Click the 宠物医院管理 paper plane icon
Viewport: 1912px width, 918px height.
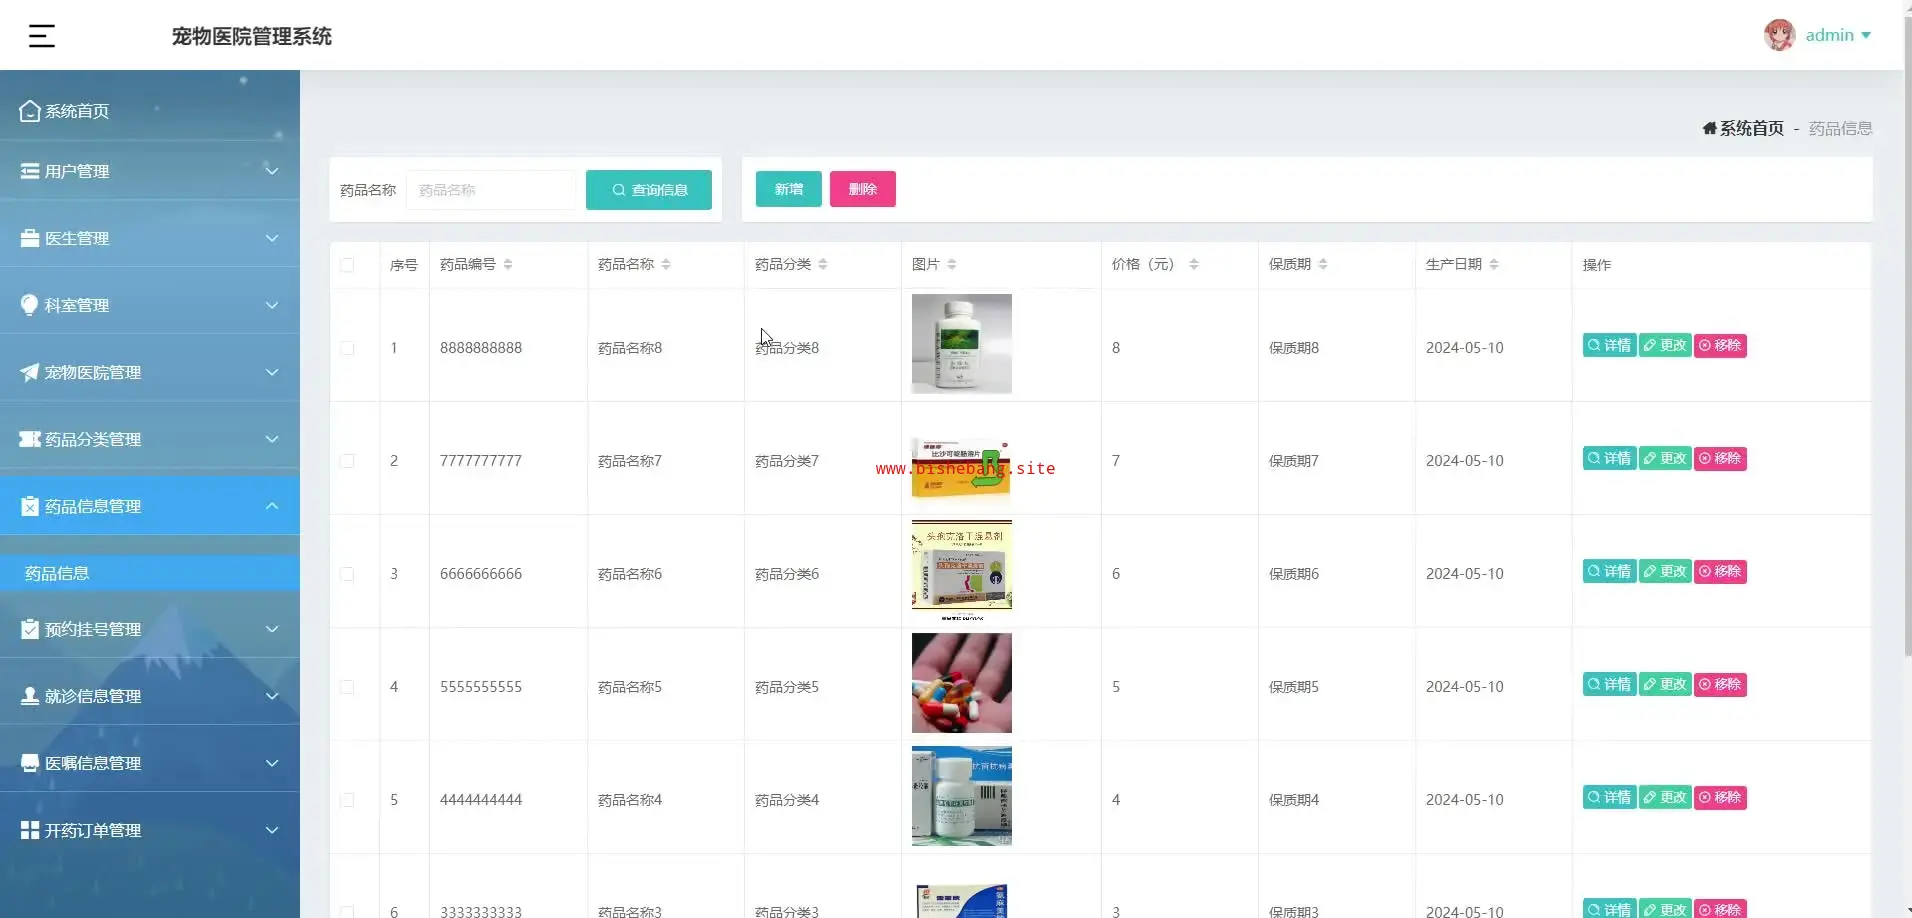coord(30,372)
